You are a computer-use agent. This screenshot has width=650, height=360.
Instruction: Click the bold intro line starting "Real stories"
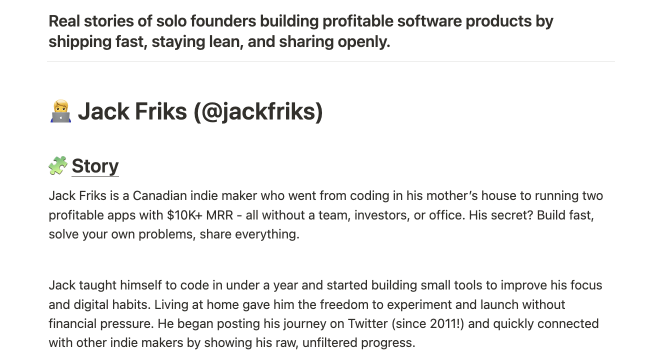click(x=301, y=32)
